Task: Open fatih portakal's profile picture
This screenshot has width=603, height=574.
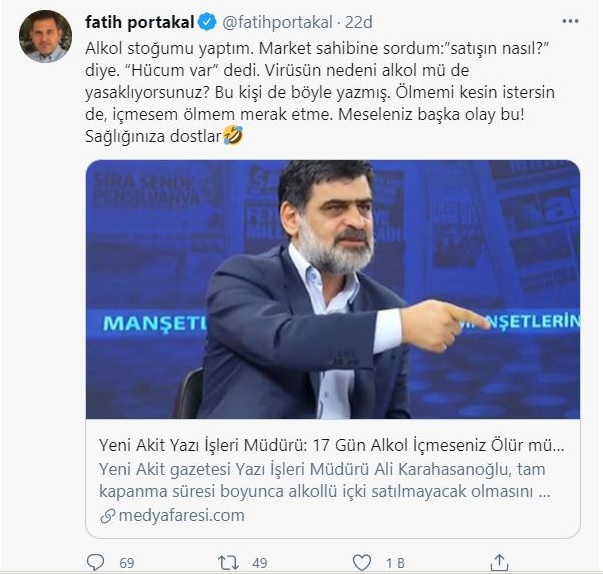Action: (45, 36)
